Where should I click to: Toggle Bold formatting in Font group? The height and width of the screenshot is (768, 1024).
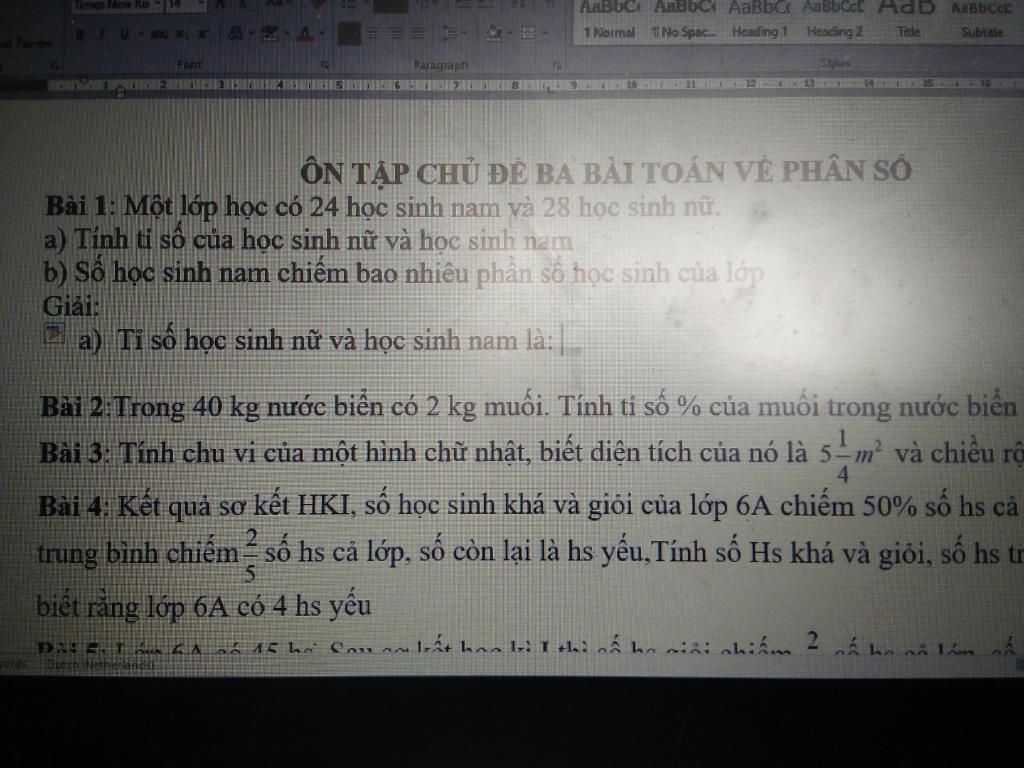[x=79, y=34]
